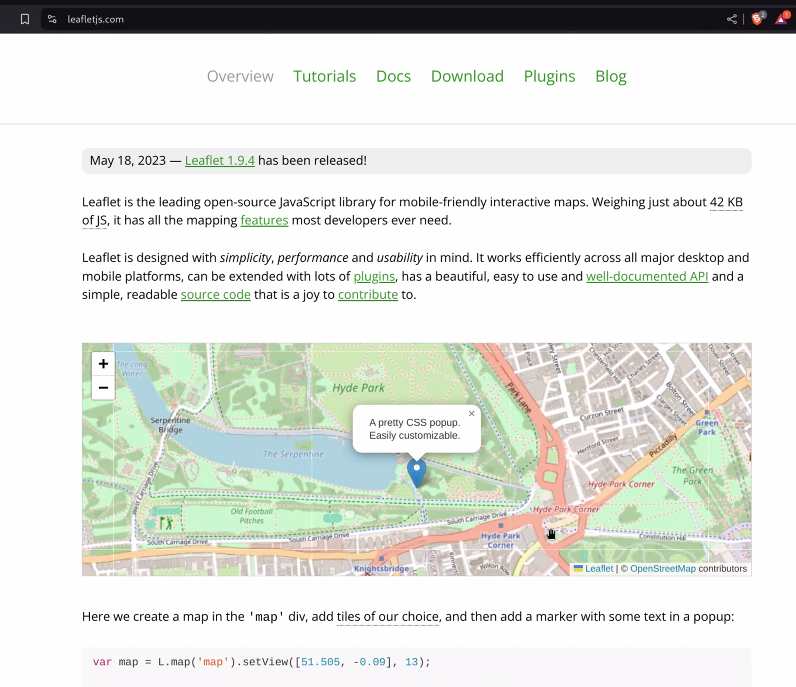This screenshot has height=687, width=796.
Task: Click the 'var map' code line
Action: point(261,662)
